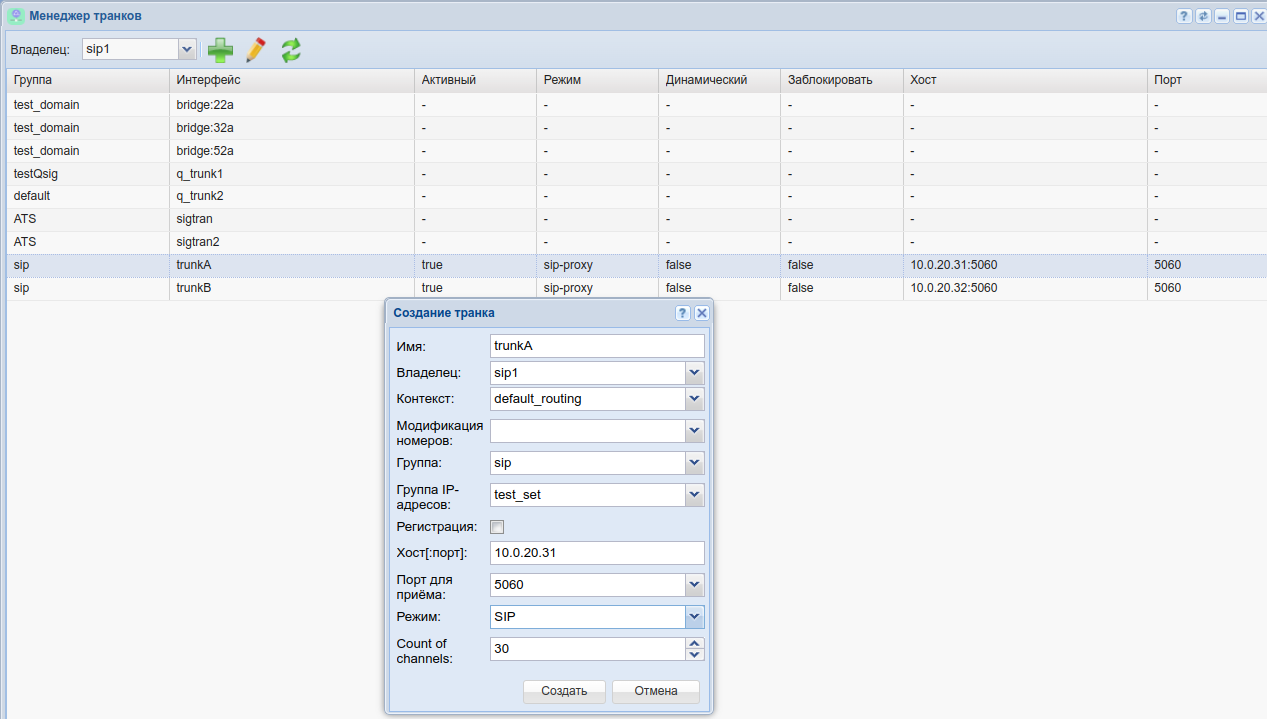The image size is (1267, 719).
Task: Click the Хост column header
Action: pyautogui.click(x=1024, y=80)
